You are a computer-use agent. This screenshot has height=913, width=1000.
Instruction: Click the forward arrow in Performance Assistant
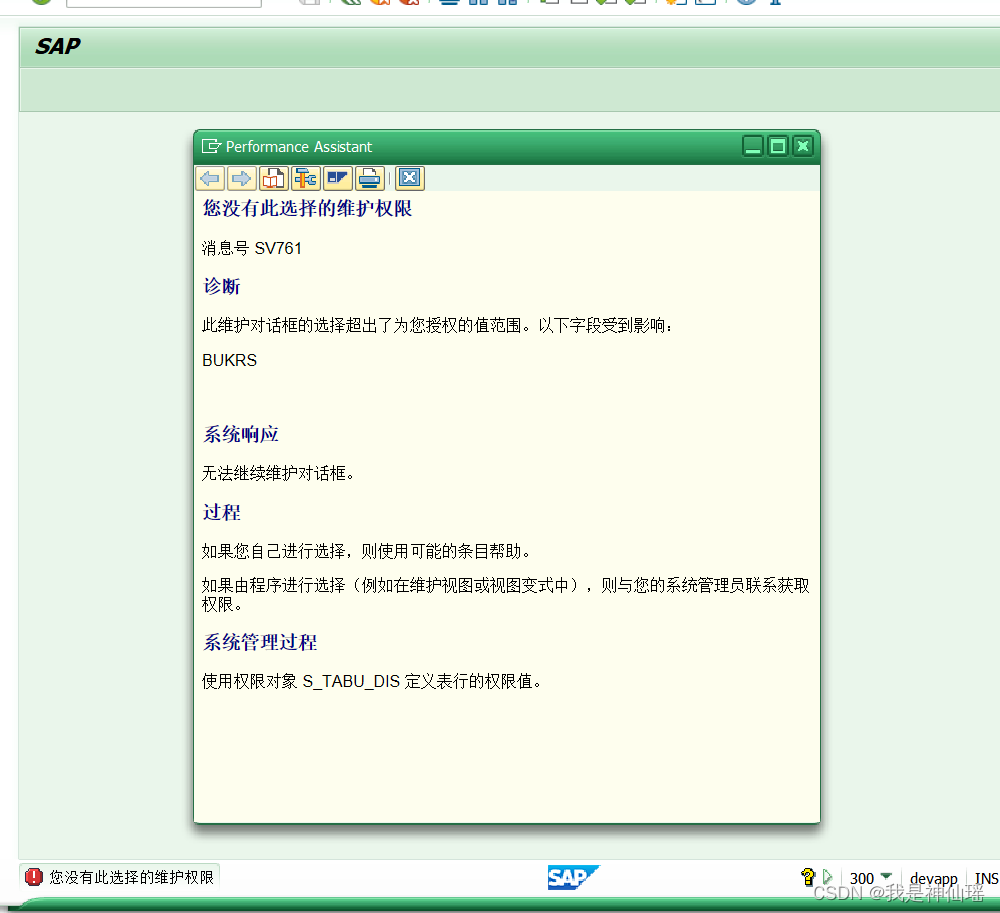click(242, 177)
